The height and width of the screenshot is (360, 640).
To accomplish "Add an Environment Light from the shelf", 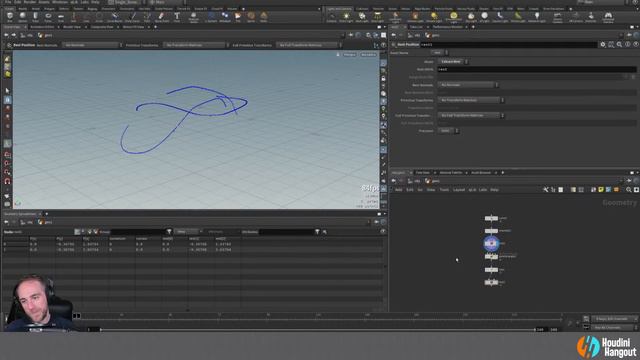I will (453, 17).
